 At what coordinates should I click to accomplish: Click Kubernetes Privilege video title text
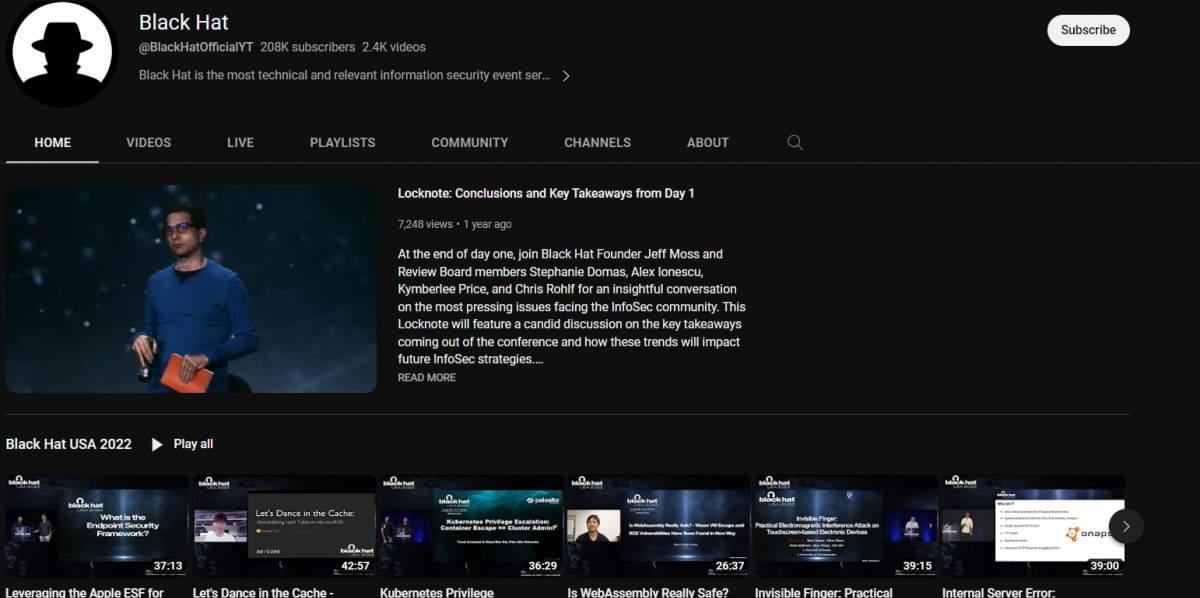click(x=437, y=592)
